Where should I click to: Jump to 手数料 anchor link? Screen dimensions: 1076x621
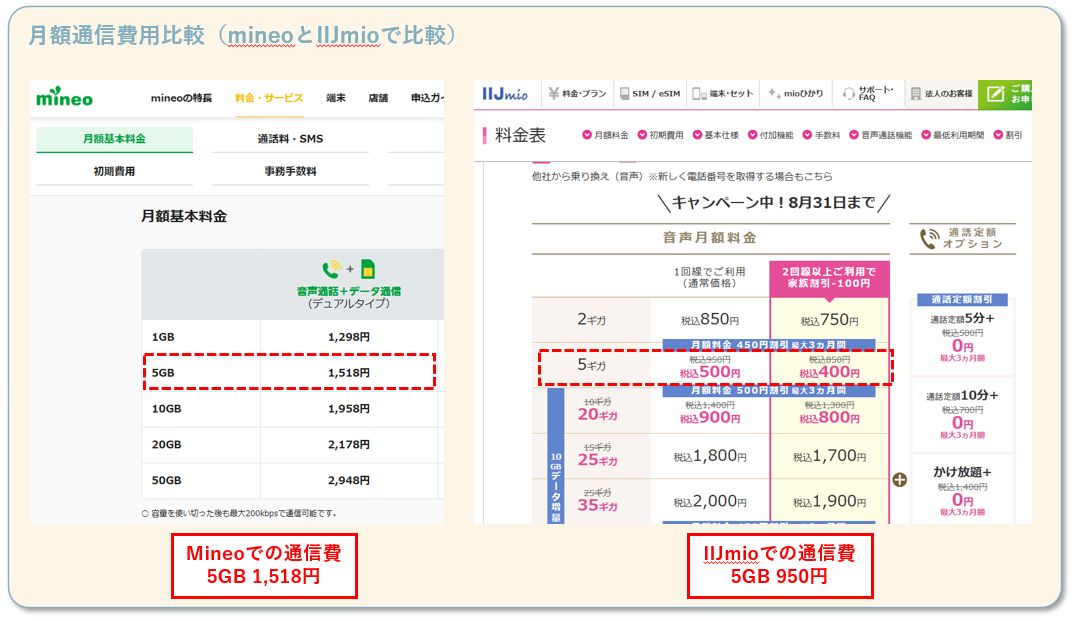821,135
